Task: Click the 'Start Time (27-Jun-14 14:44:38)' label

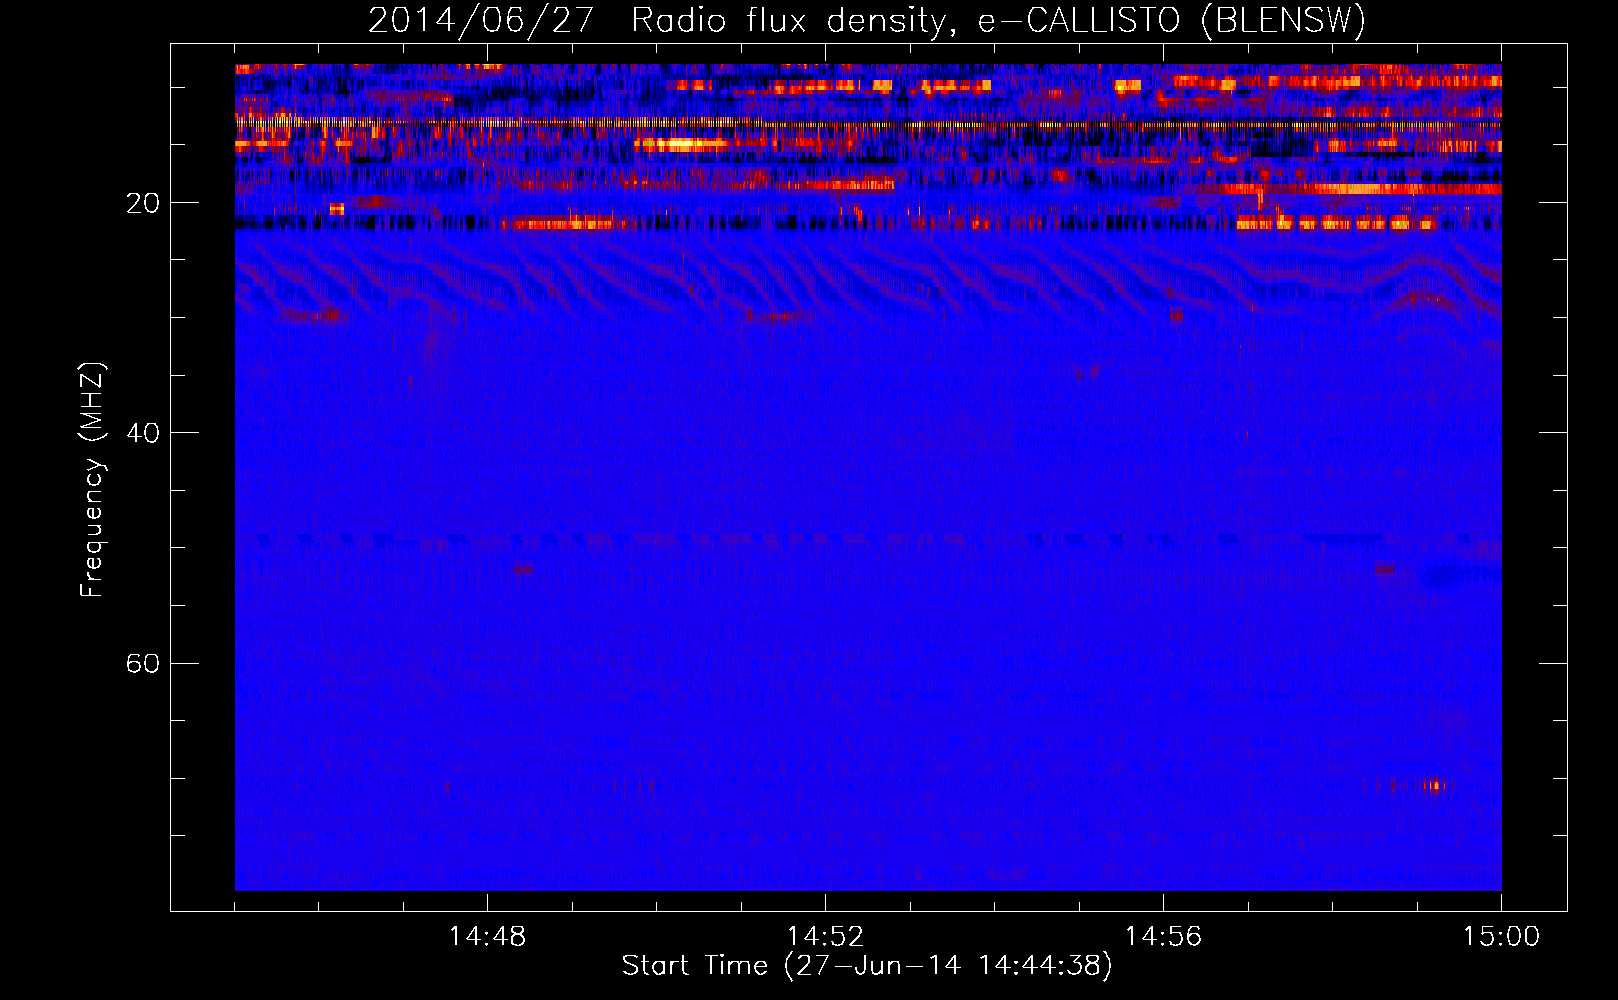Action: coord(867,966)
